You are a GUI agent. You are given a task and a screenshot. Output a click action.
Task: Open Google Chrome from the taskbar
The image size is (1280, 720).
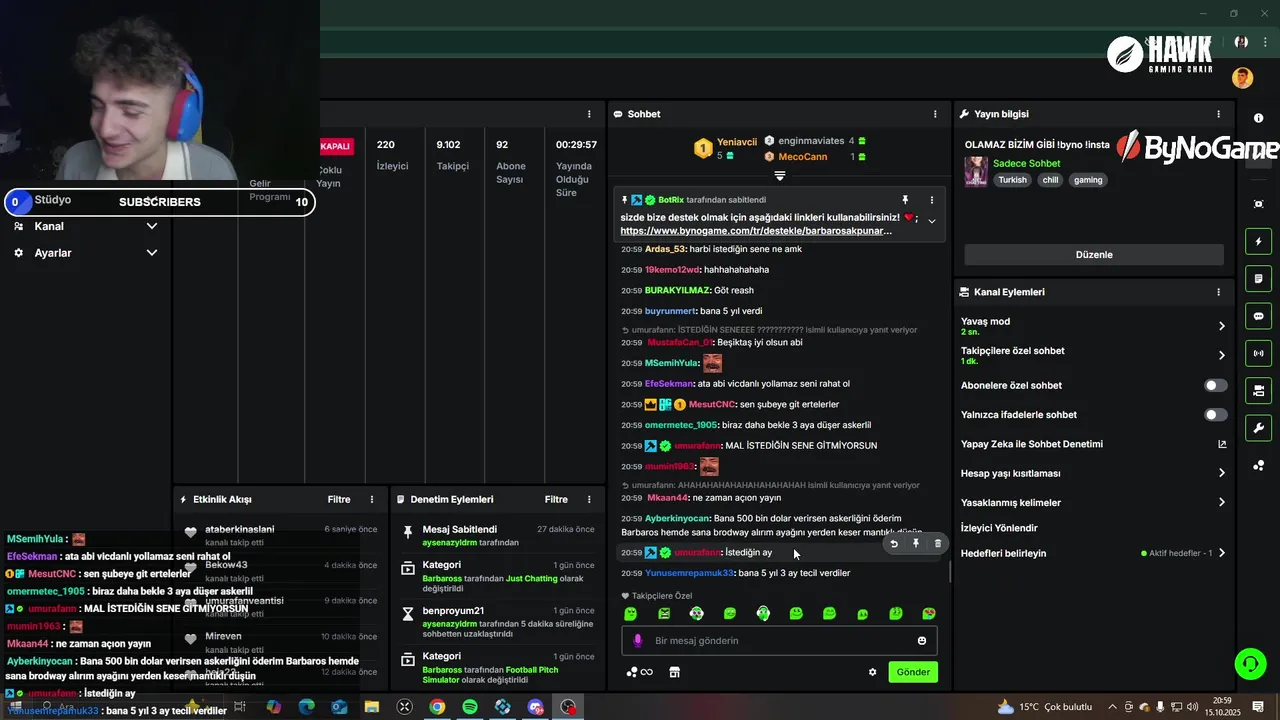437,707
